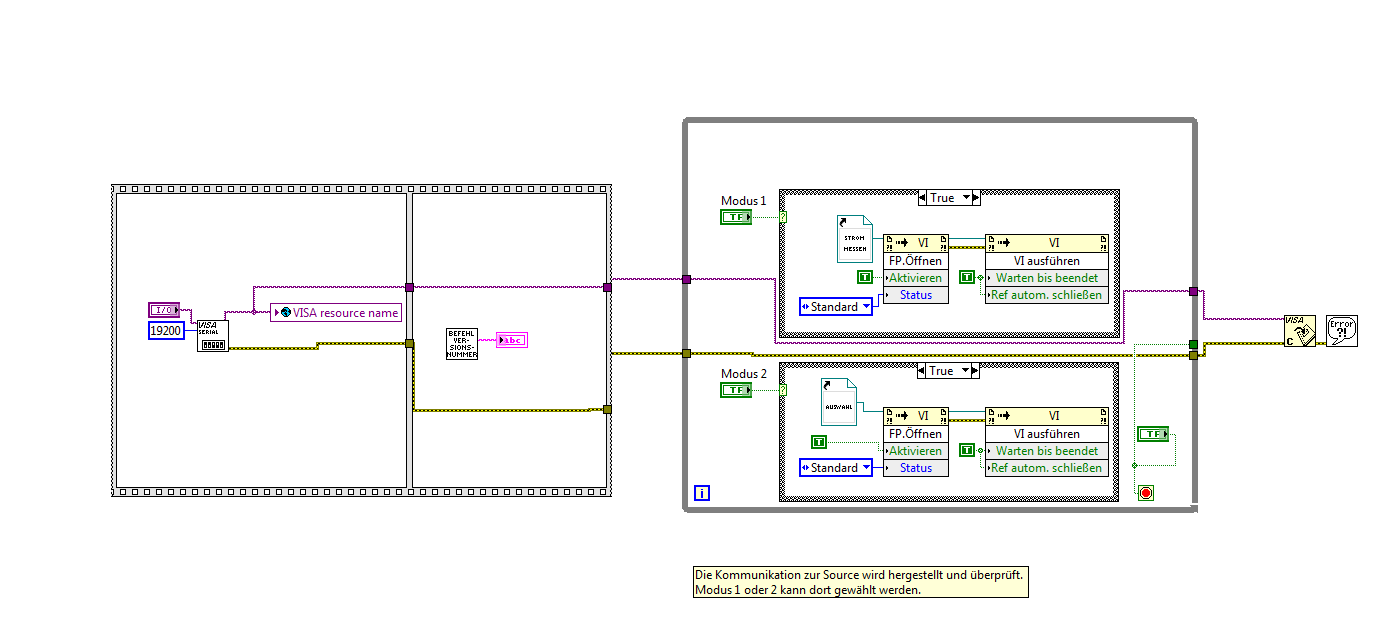Select the VISA Configure Serial Port icon
Viewport: 1393px width, 644px height.
point(212,335)
